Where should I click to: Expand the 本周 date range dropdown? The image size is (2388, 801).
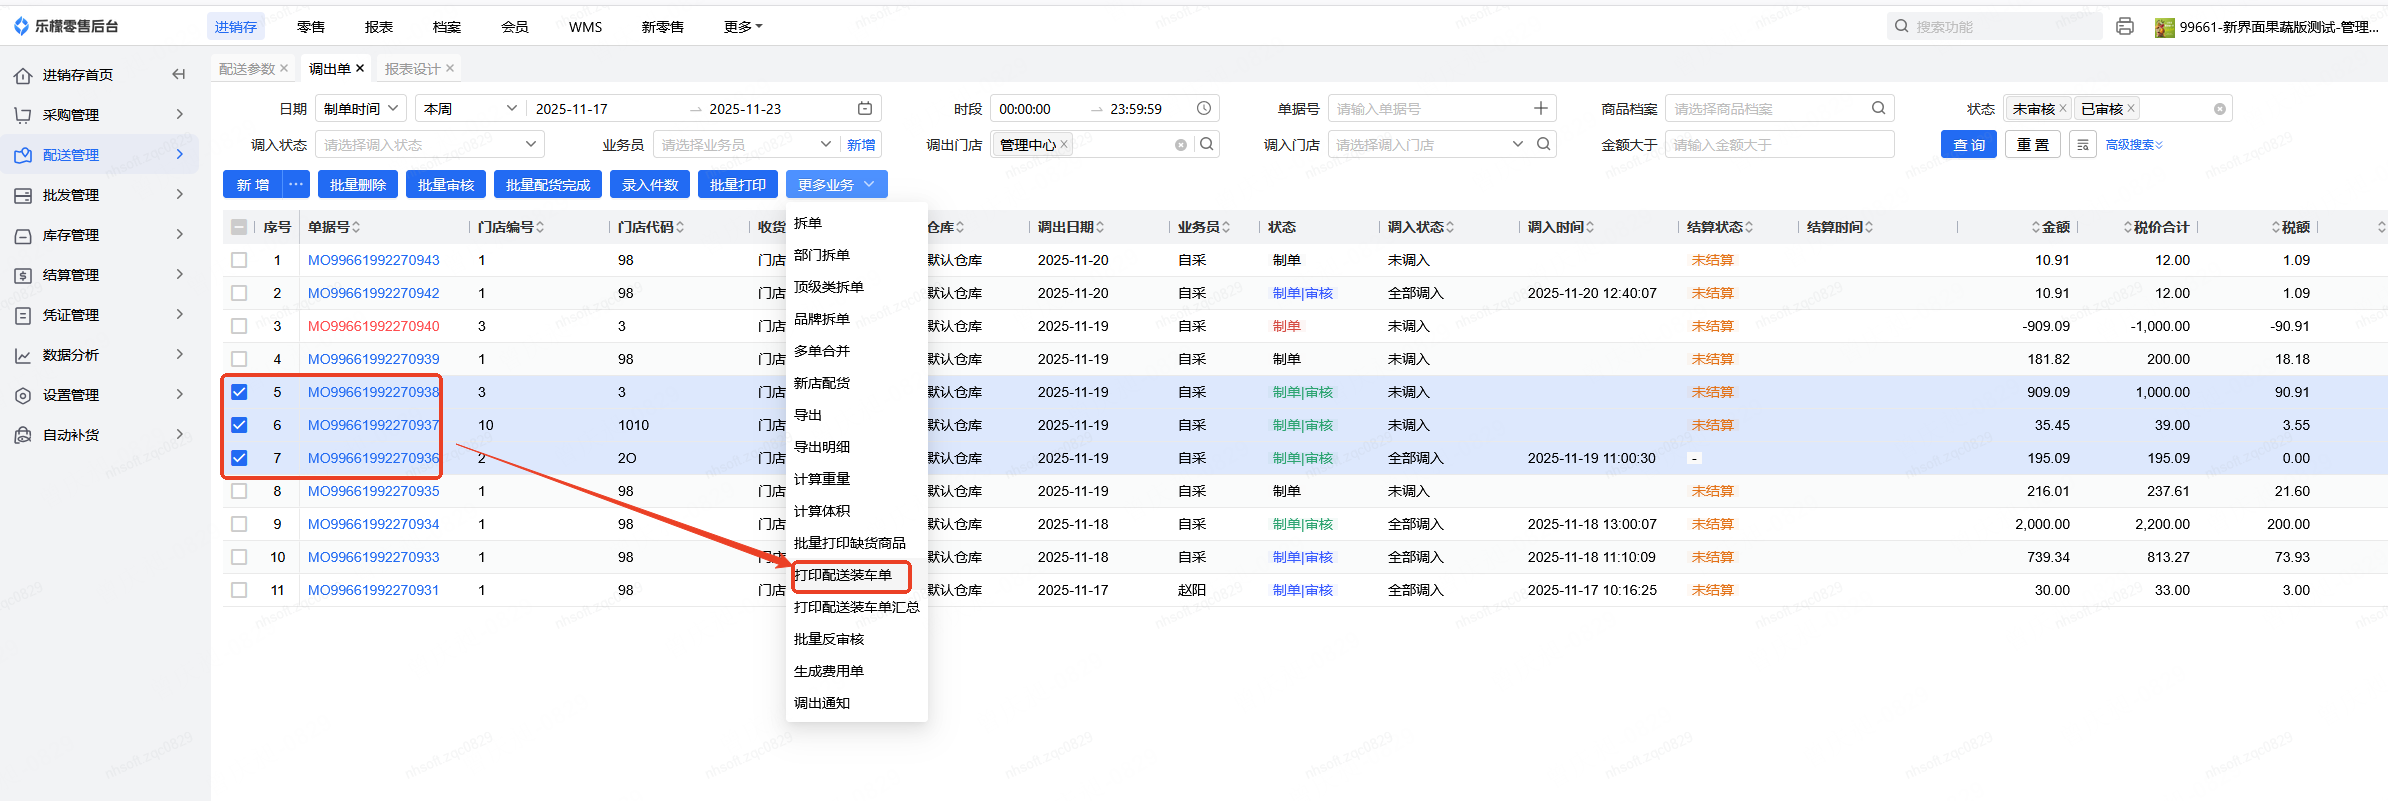(470, 108)
